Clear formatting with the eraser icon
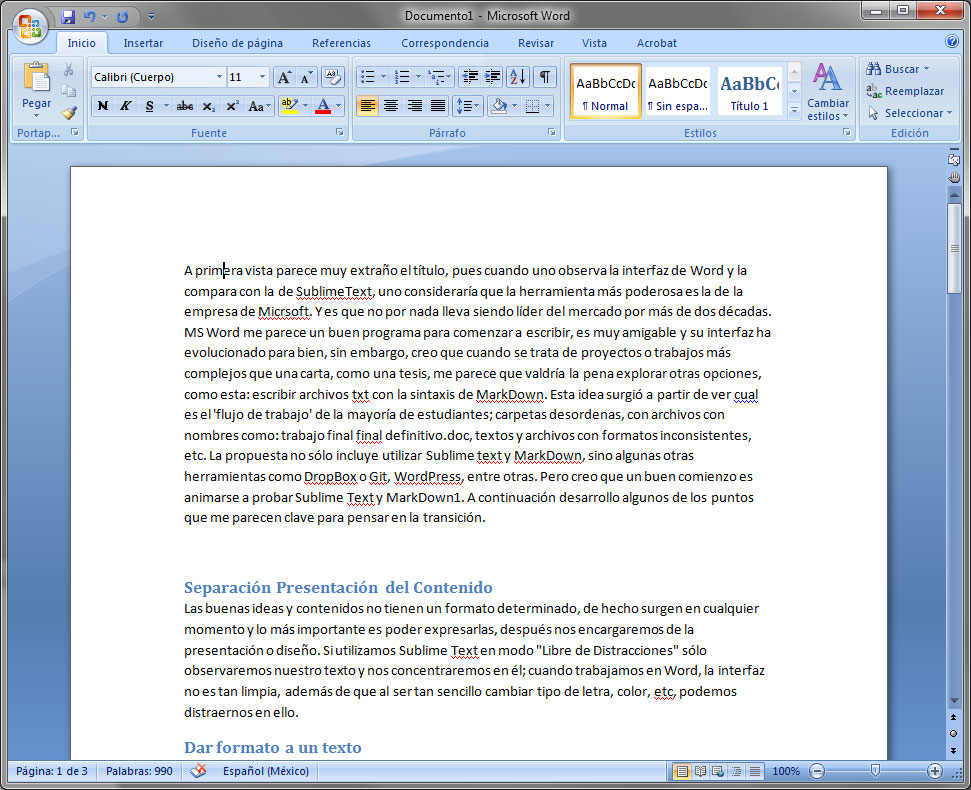Image resolution: width=971 pixels, height=790 pixels. click(x=333, y=77)
